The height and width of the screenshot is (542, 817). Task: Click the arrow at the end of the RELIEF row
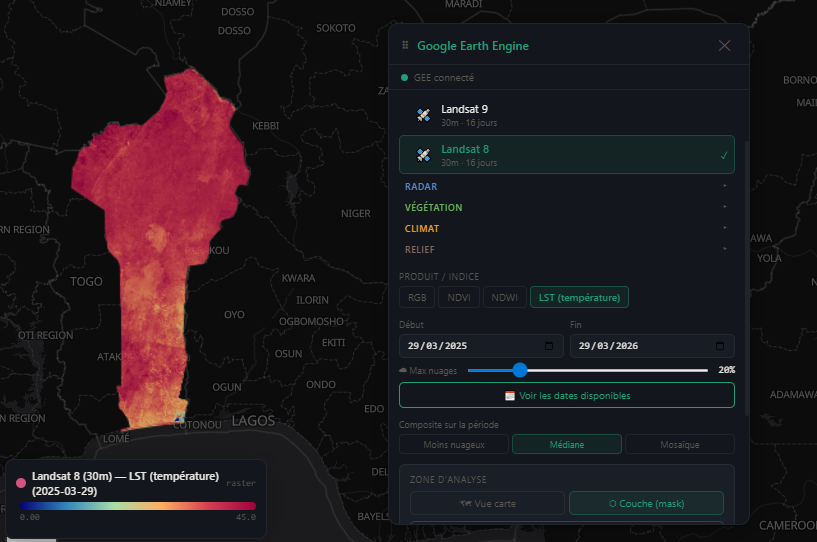[725, 249]
